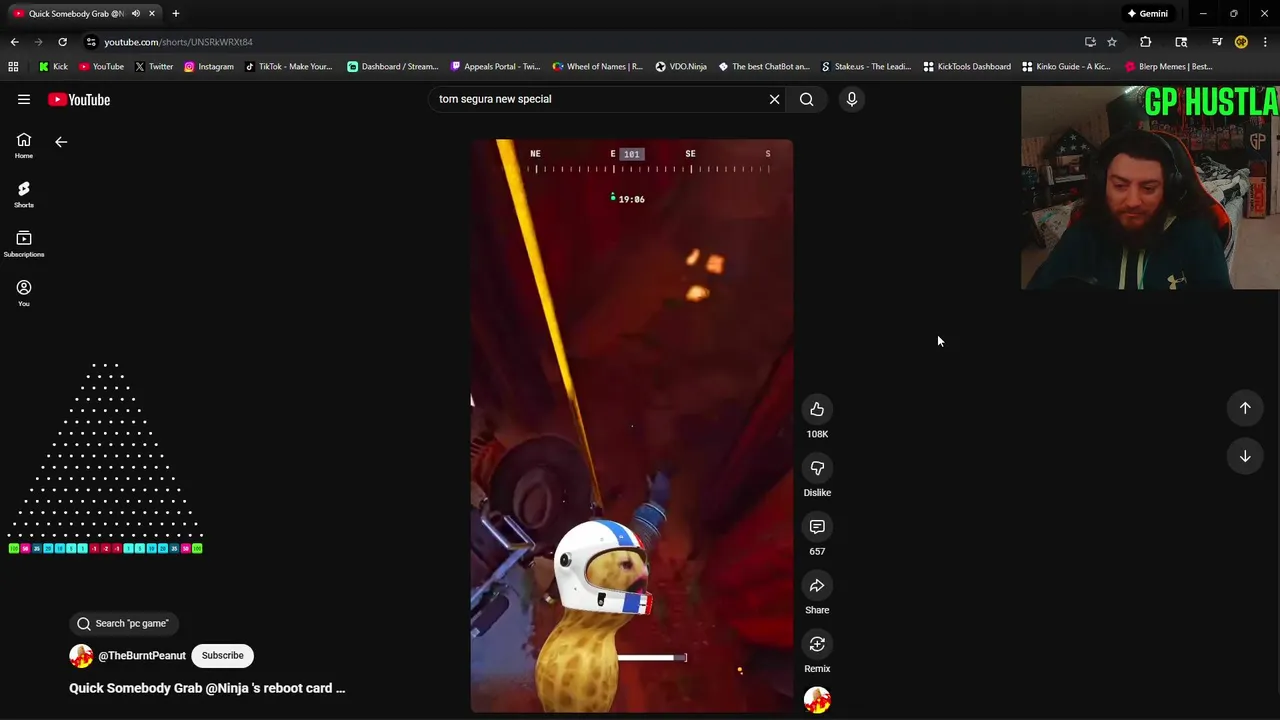This screenshot has height=720, width=1280.
Task: Search with your voice microphone
Action: [852, 99]
